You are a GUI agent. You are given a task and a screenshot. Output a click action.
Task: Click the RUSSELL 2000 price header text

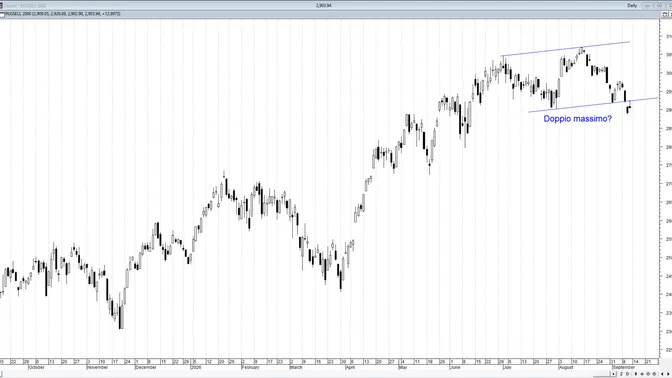tap(63, 14)
